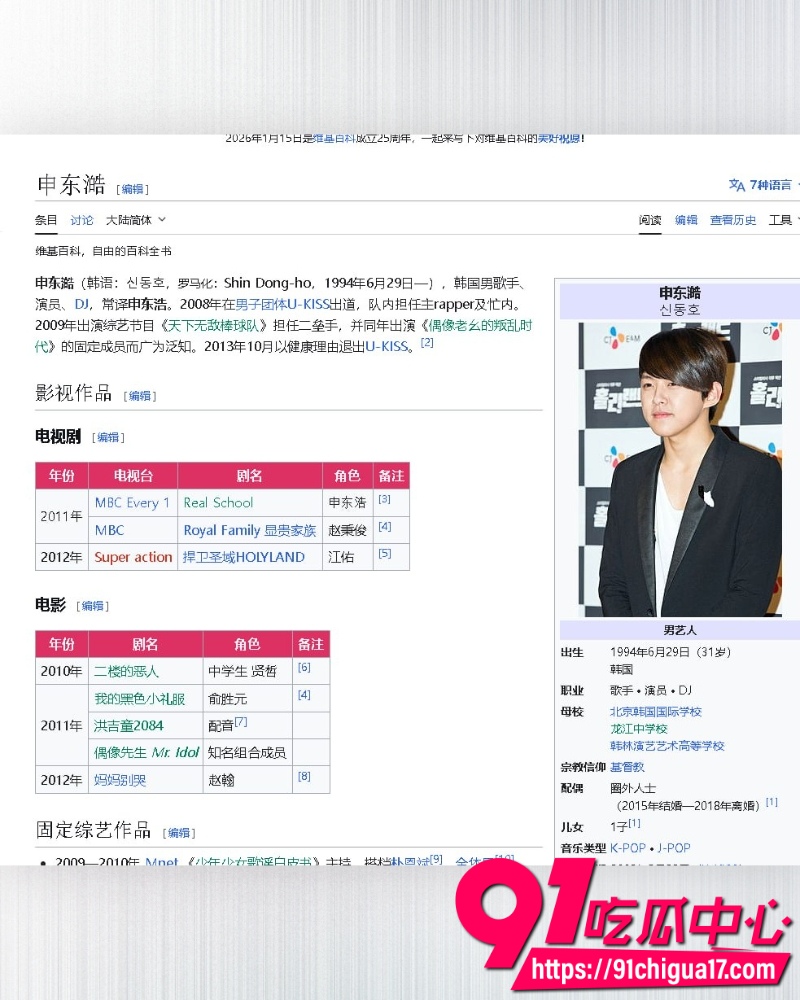Open the 男子团体 link in the intro

pyautogui.click(x=261, y=304)
